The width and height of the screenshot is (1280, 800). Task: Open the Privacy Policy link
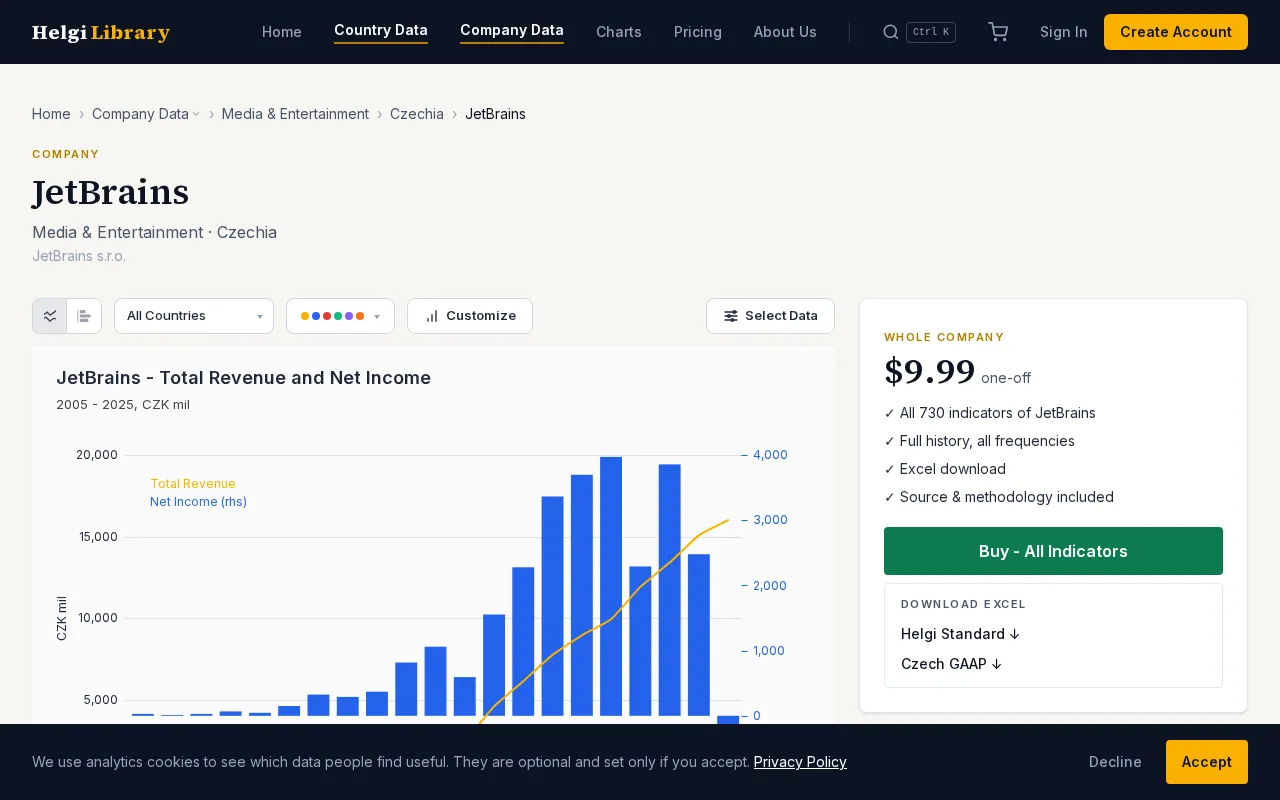coord(800,762)
